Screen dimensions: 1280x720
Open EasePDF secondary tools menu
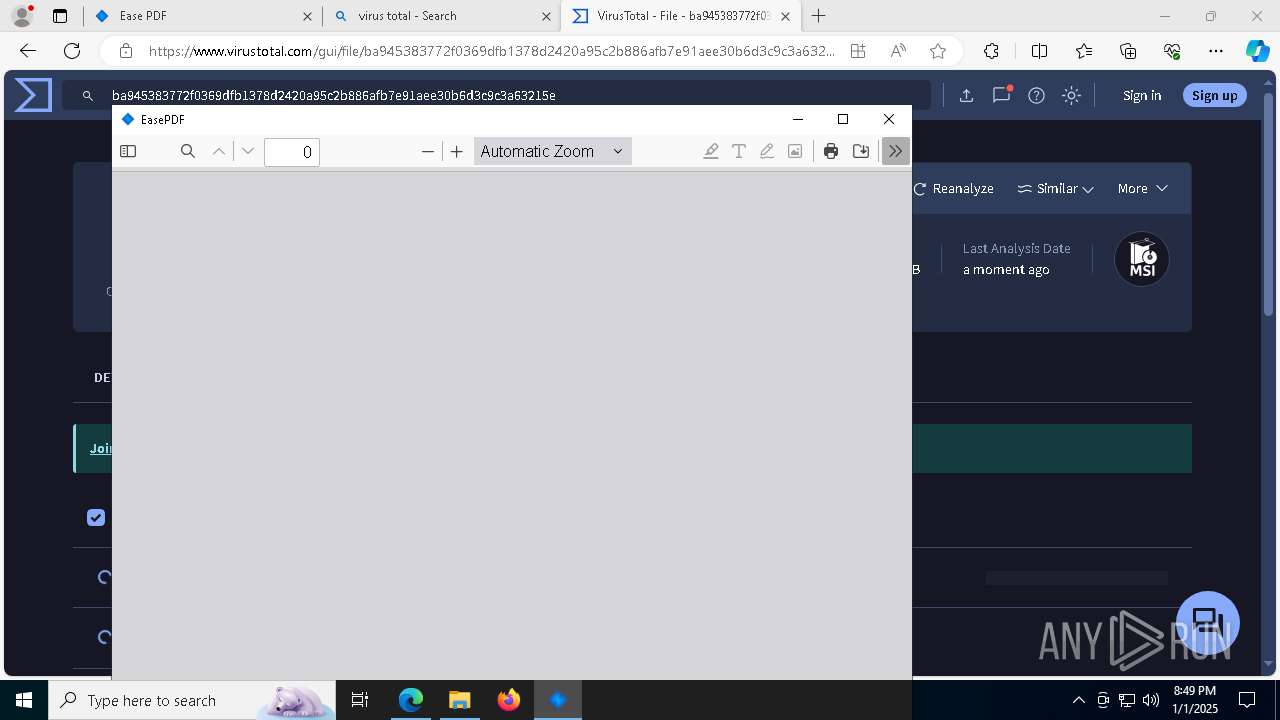tap(895, 151)
